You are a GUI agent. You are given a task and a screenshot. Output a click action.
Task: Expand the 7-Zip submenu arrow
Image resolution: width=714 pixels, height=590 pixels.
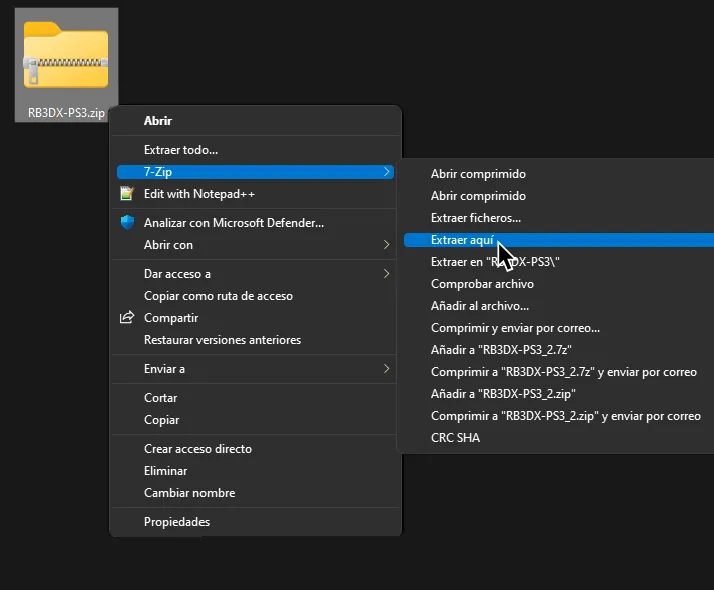click(386, 172)
